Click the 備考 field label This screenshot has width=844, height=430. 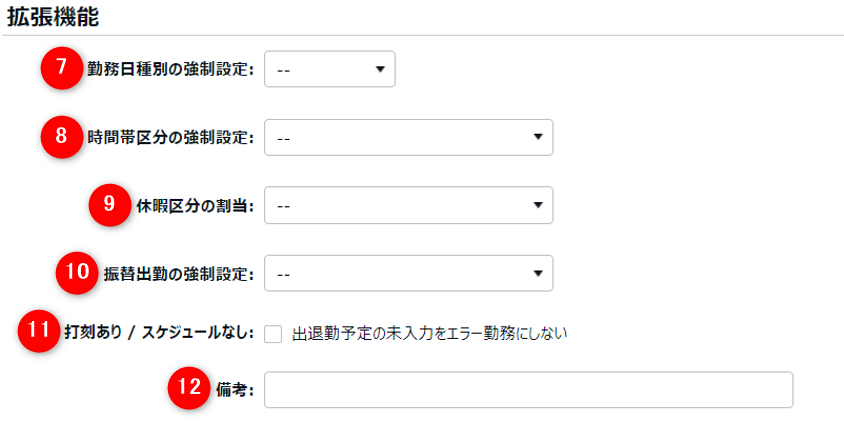point(234,391)
